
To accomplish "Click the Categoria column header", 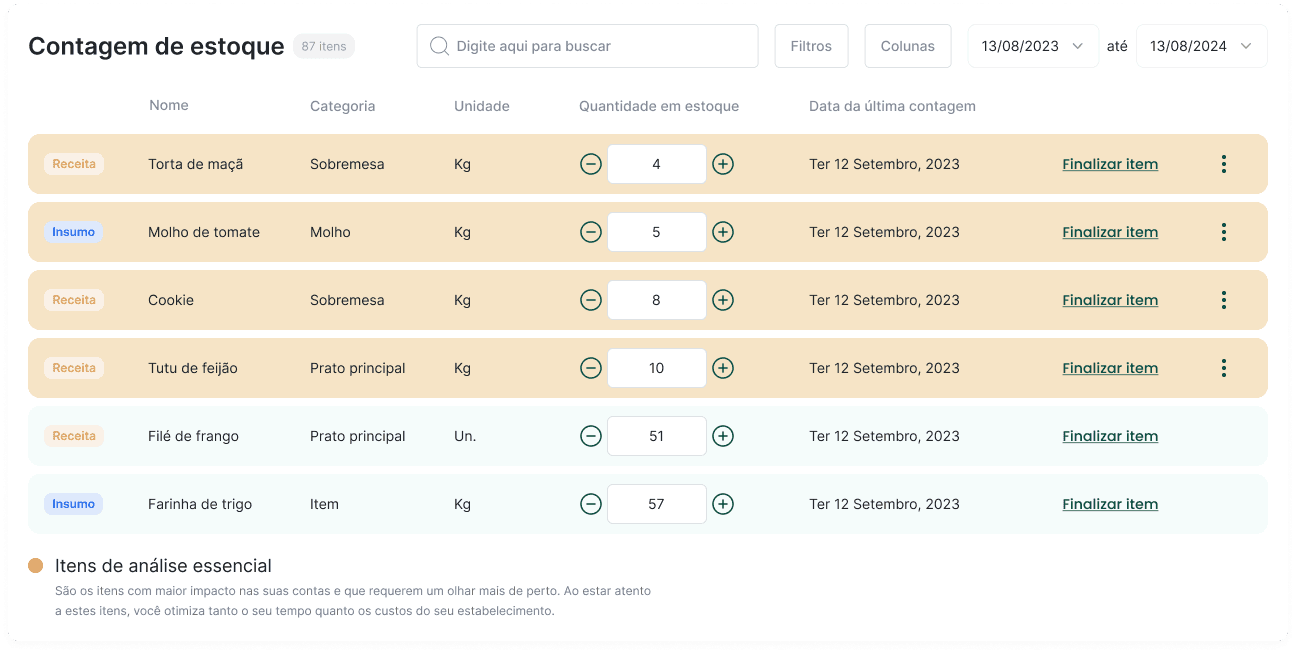I will [342, 106].
